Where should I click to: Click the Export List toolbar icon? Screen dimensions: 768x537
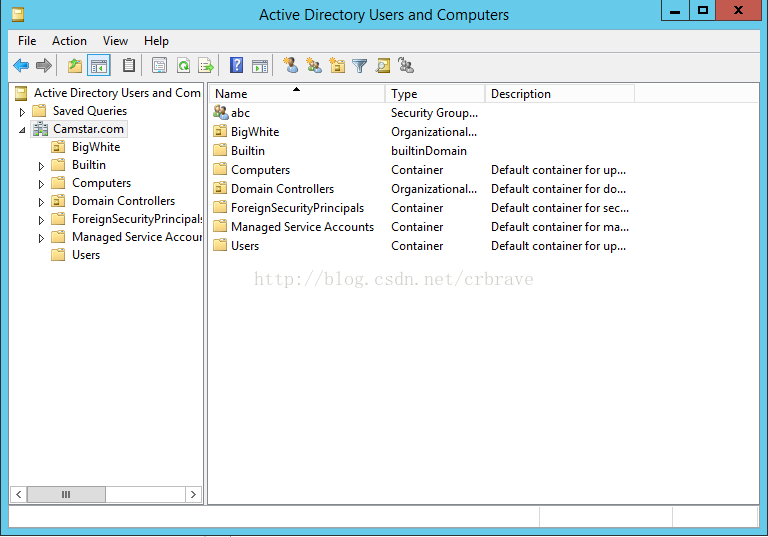[x=206, y=65]
